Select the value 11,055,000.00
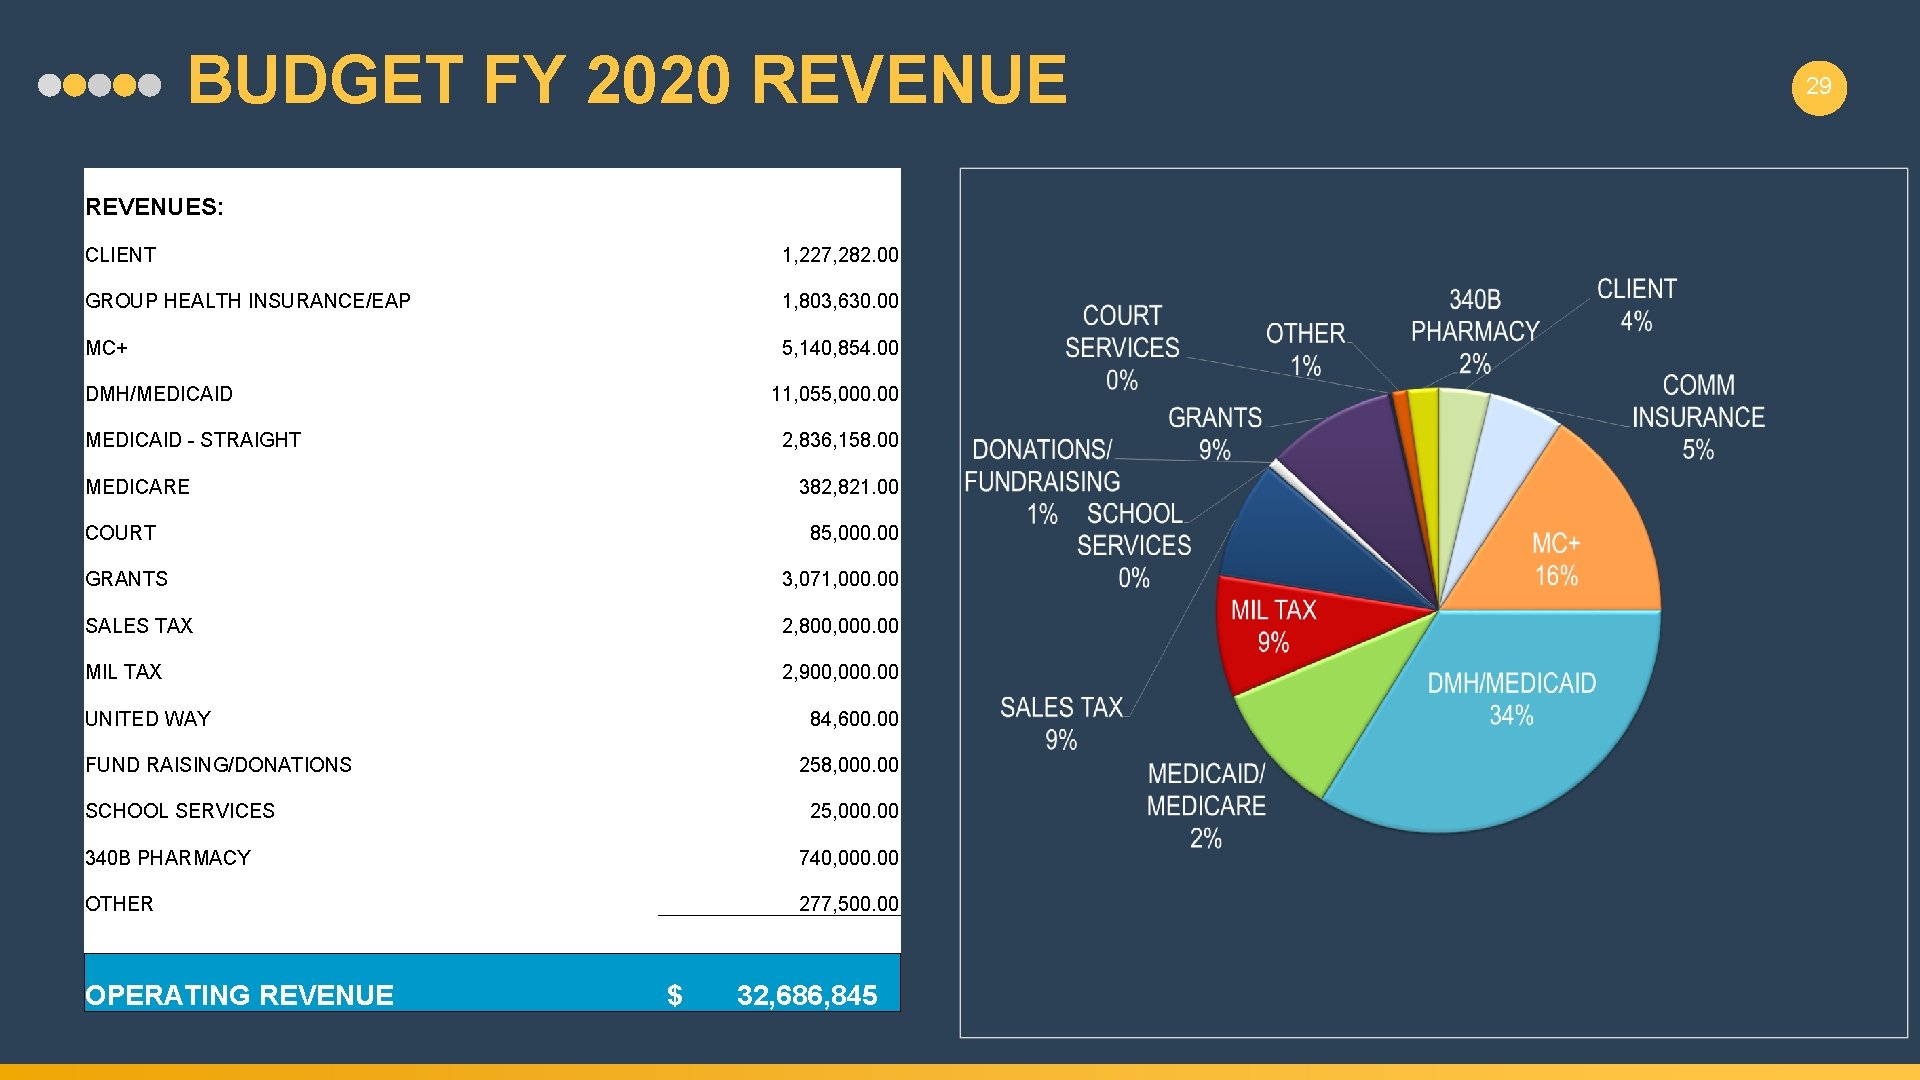 point(835,394)
